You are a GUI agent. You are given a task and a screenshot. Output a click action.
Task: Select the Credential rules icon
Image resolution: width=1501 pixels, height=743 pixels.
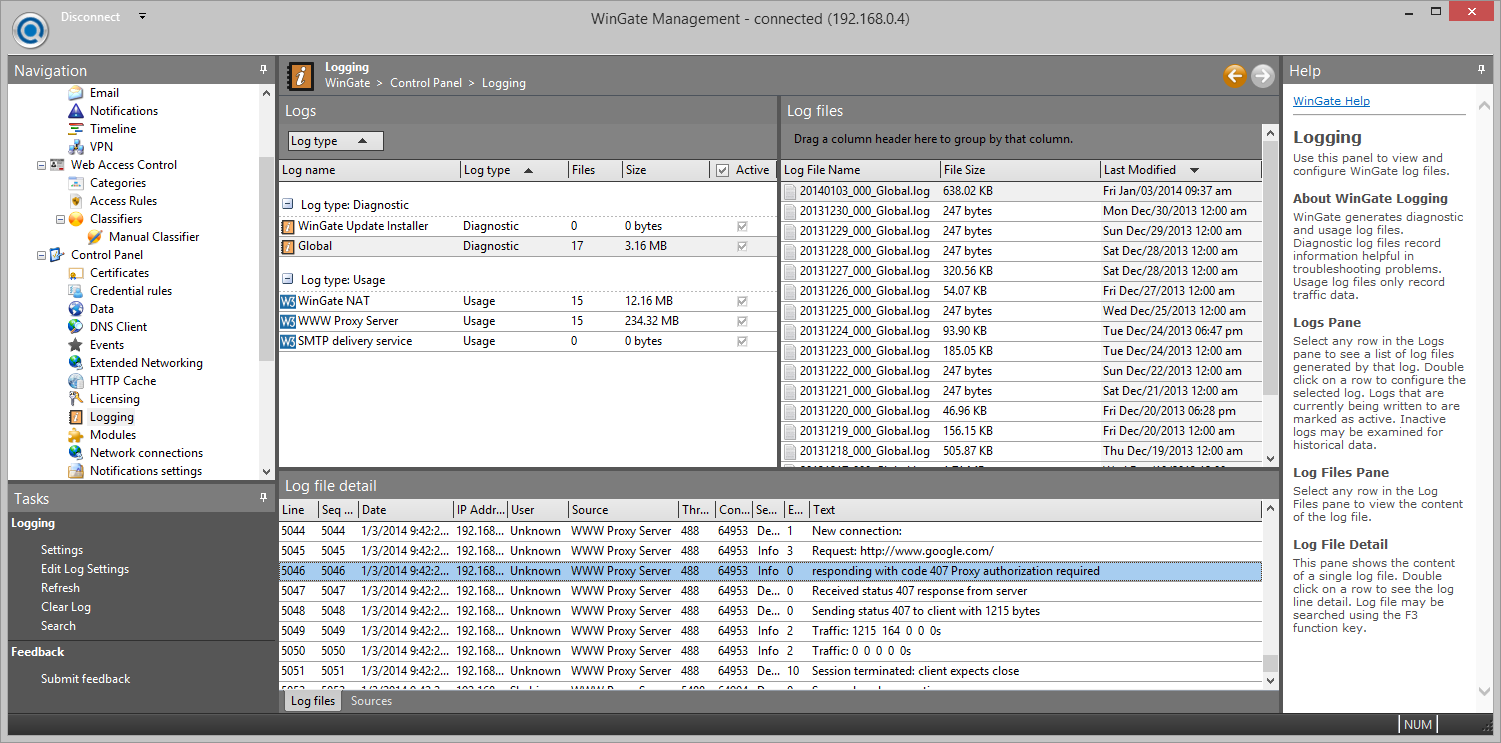point(76,291)
